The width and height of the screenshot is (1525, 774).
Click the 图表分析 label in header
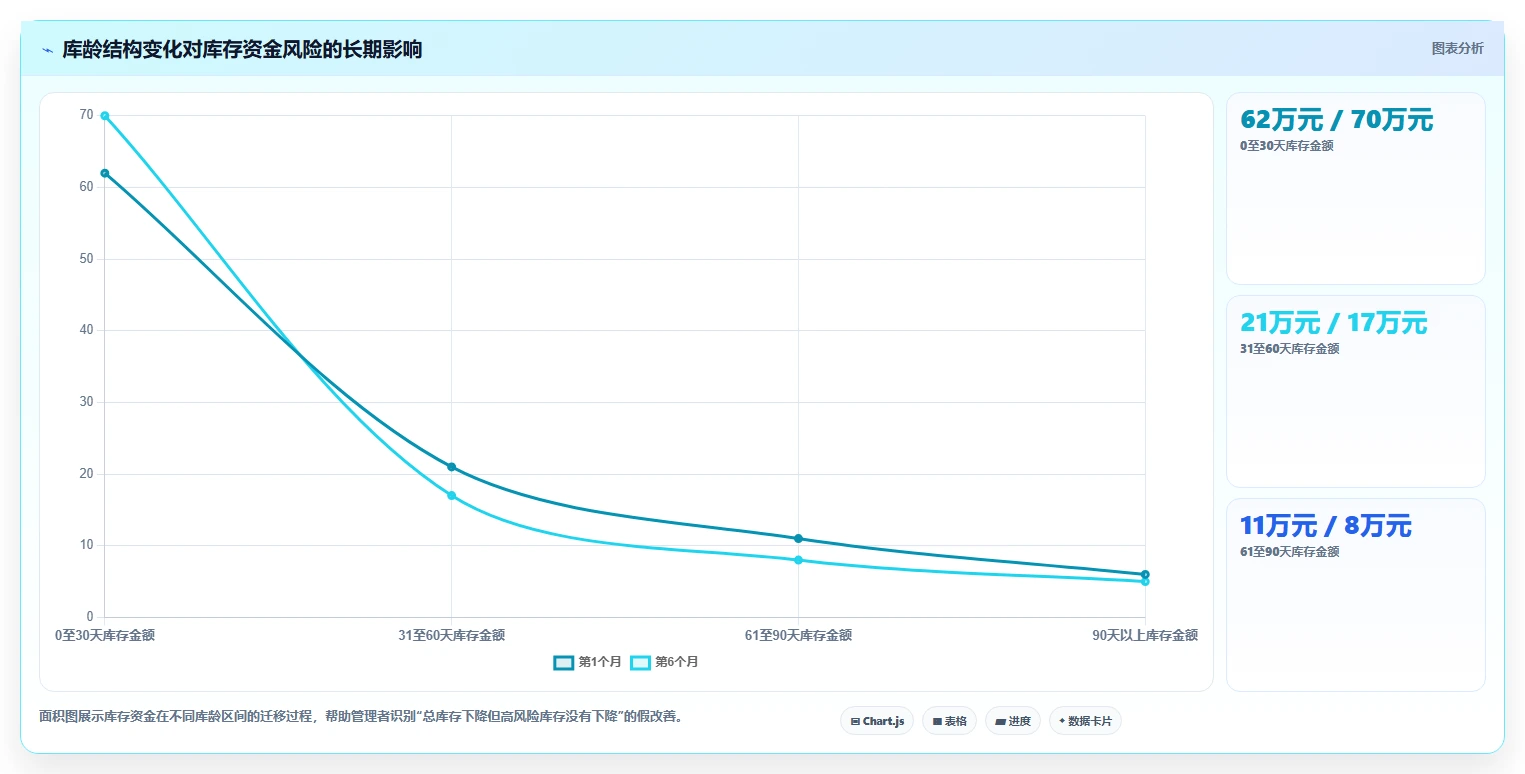click(x=1457, y=49)
